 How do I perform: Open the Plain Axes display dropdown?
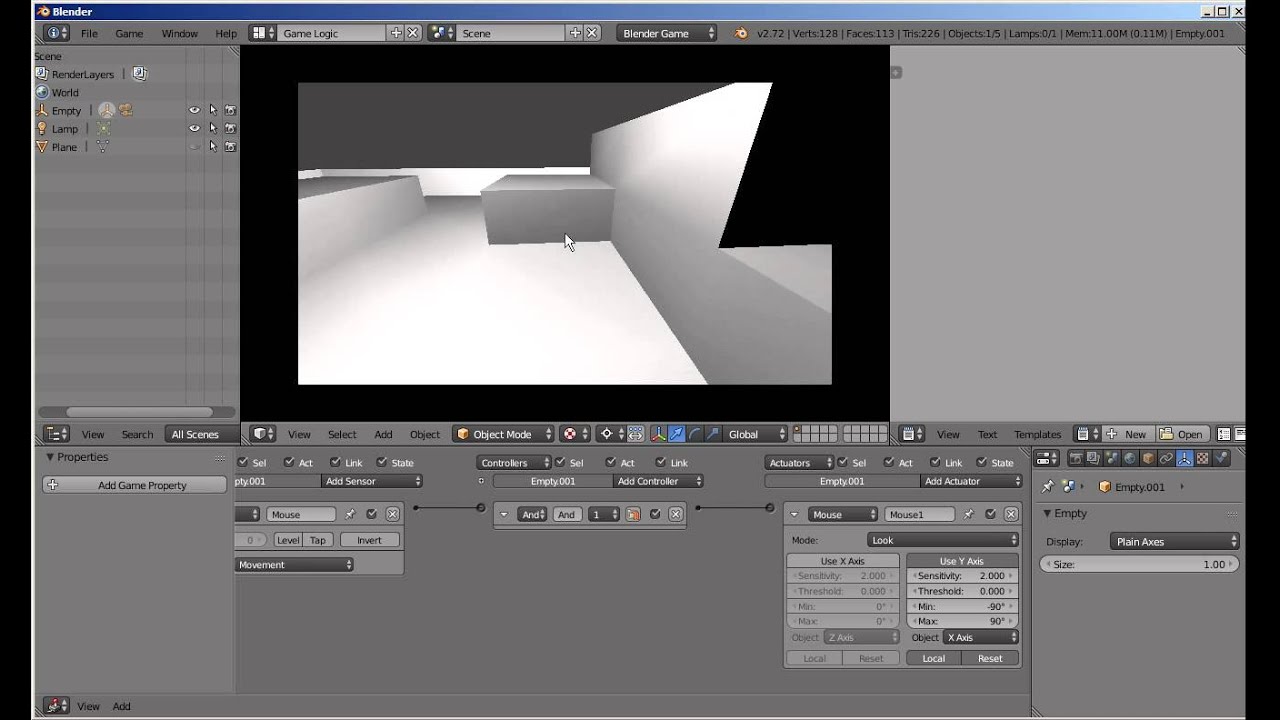(x=1175, y=541)
